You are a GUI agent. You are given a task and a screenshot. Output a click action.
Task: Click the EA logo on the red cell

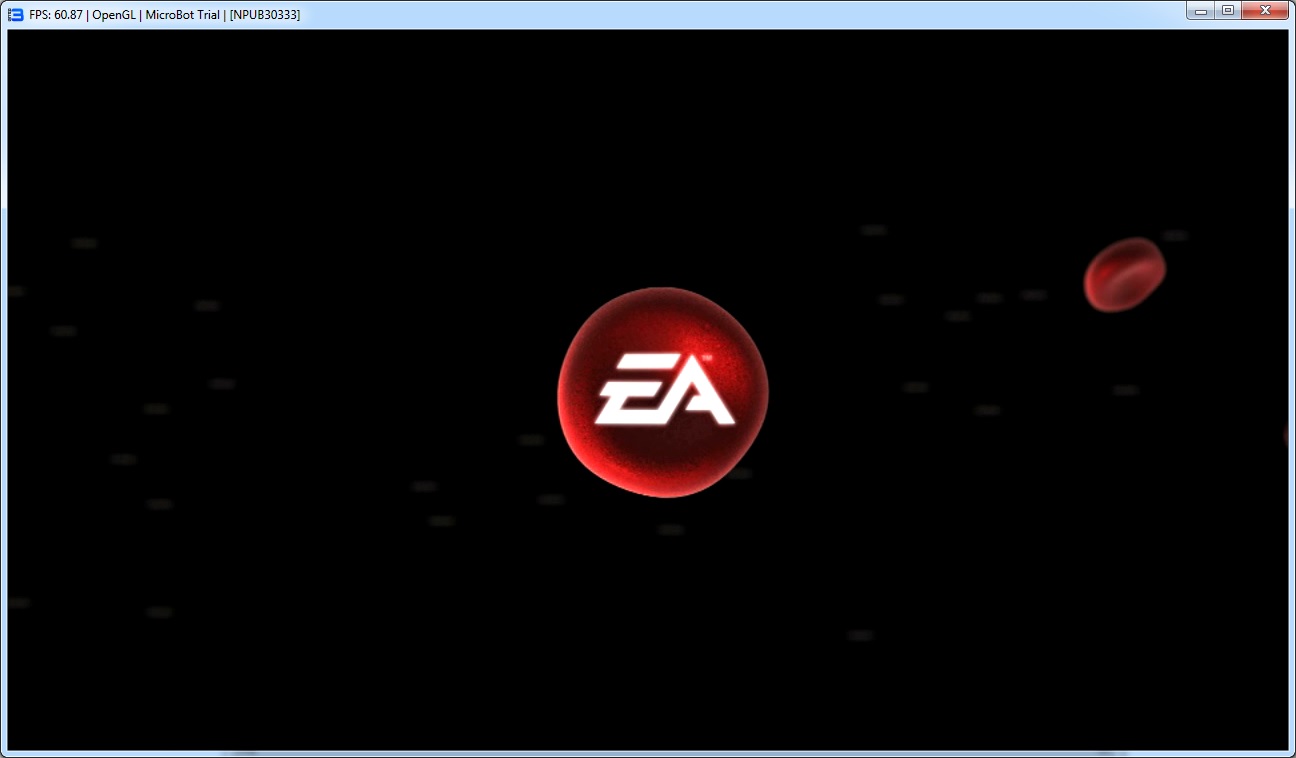[665, 388]
